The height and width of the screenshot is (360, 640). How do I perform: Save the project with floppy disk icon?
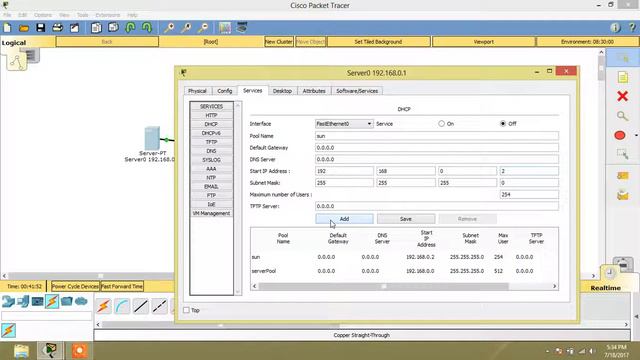tap(40, 28)
